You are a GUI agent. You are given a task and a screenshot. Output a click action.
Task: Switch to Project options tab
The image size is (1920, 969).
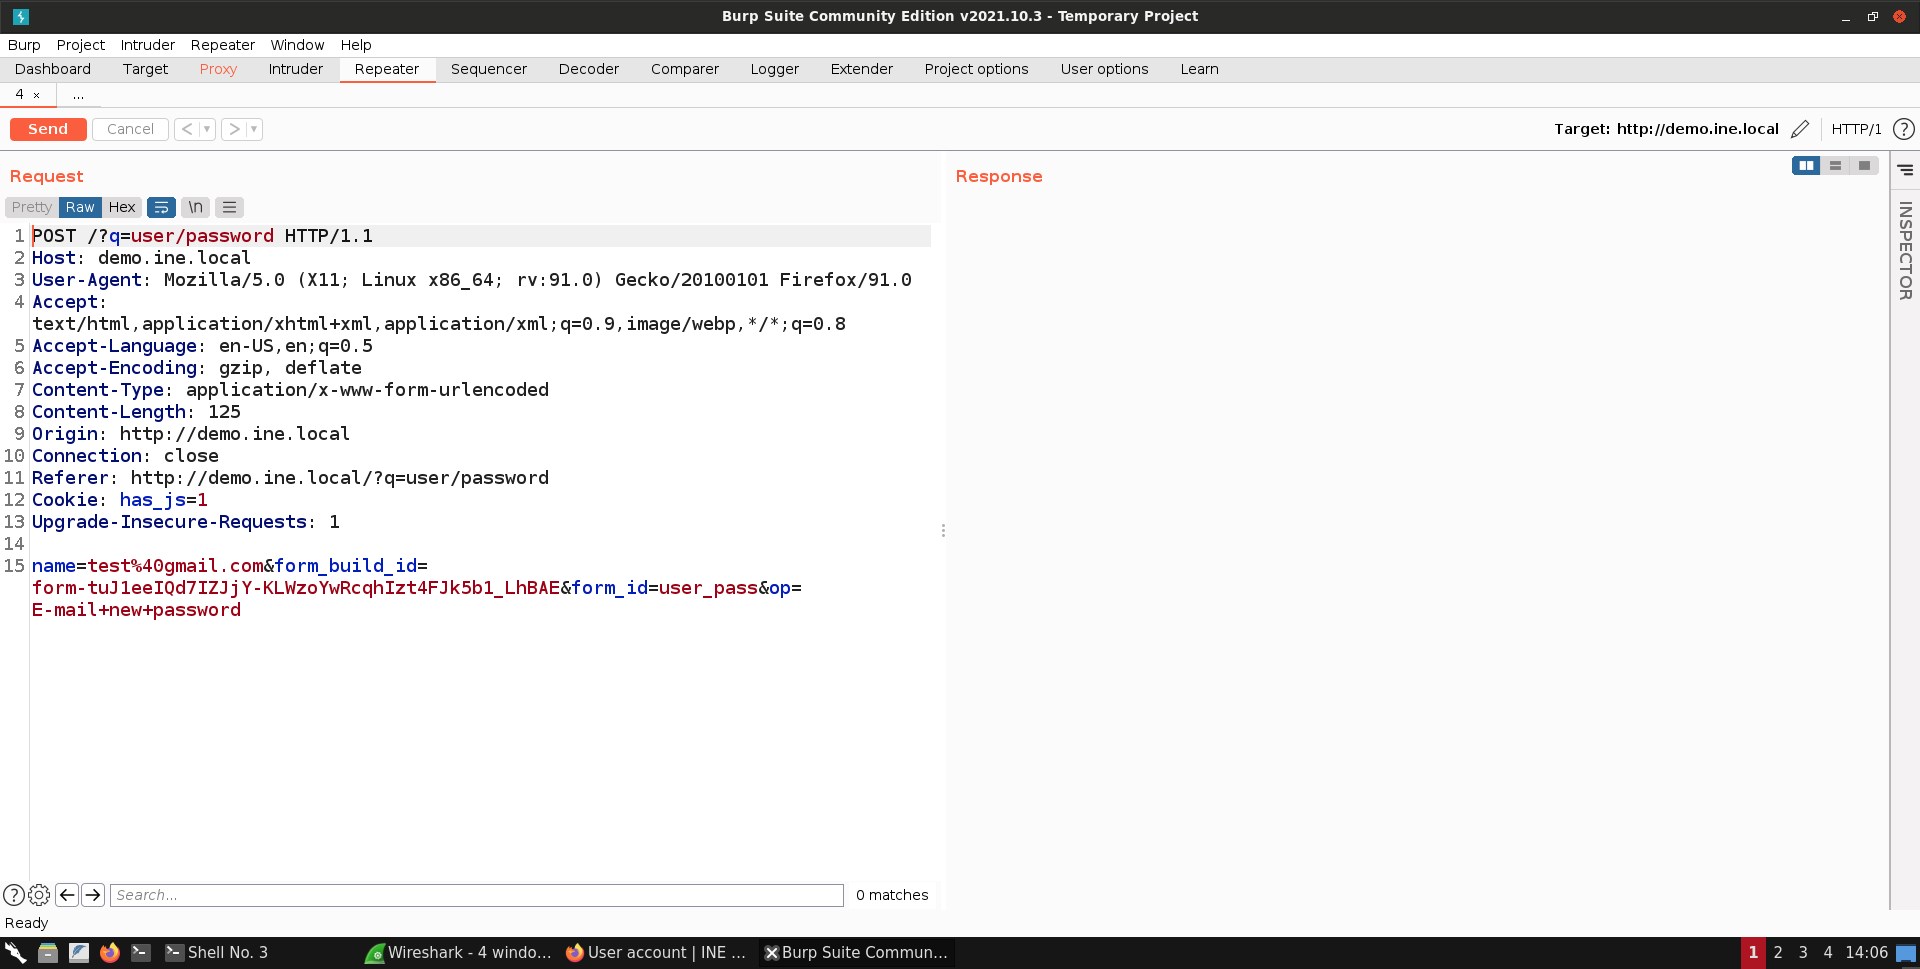point(977,69)
